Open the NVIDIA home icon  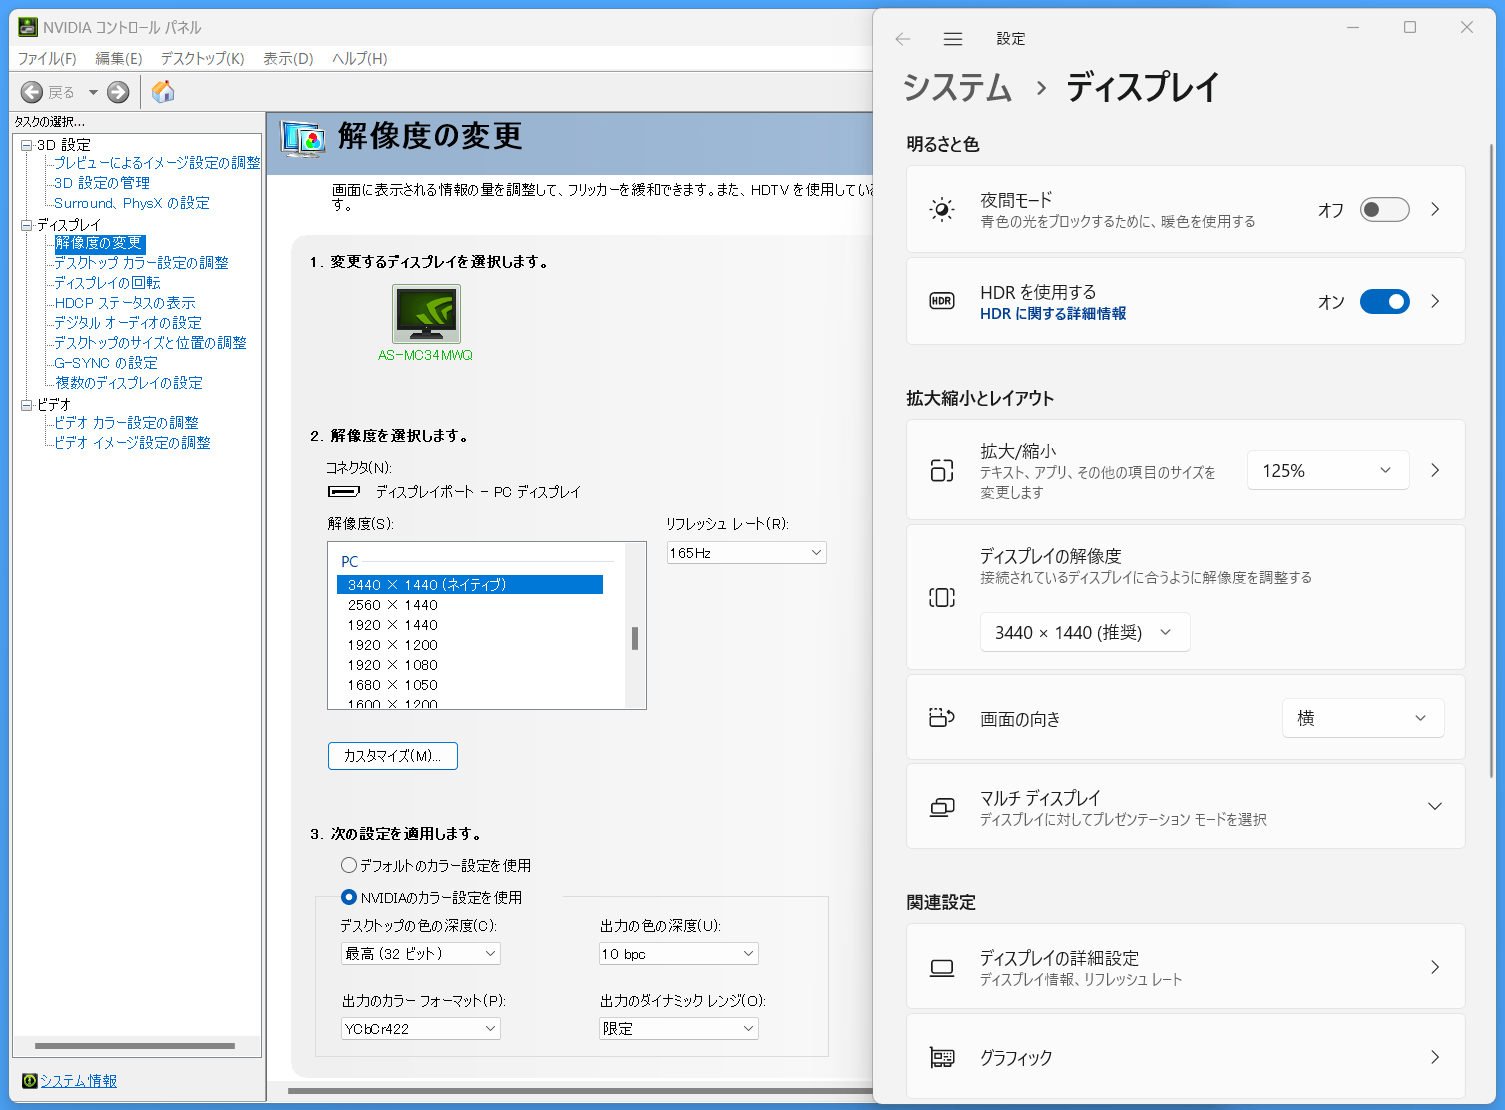163,92
